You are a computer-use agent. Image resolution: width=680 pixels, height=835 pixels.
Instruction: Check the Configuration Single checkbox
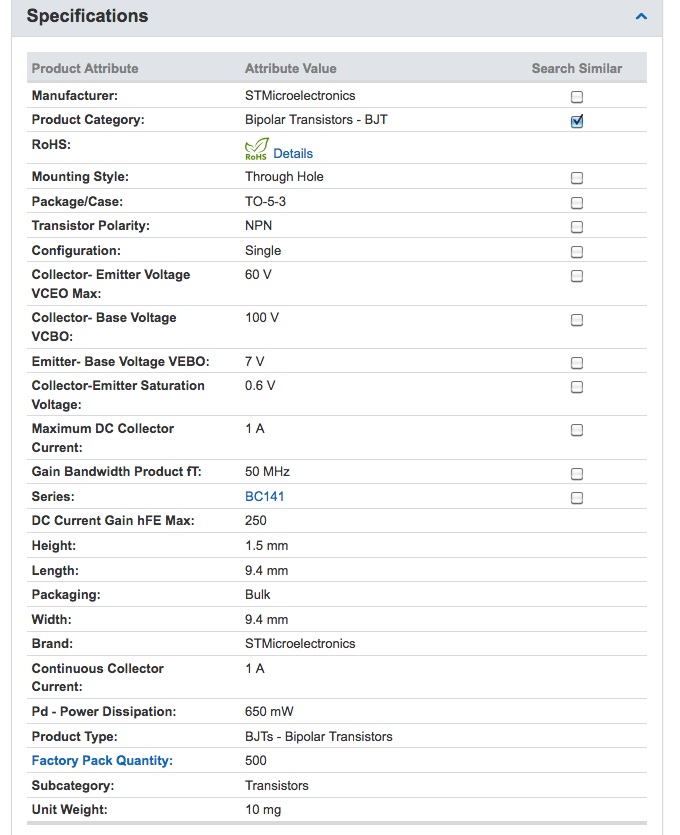coord(577,252)
